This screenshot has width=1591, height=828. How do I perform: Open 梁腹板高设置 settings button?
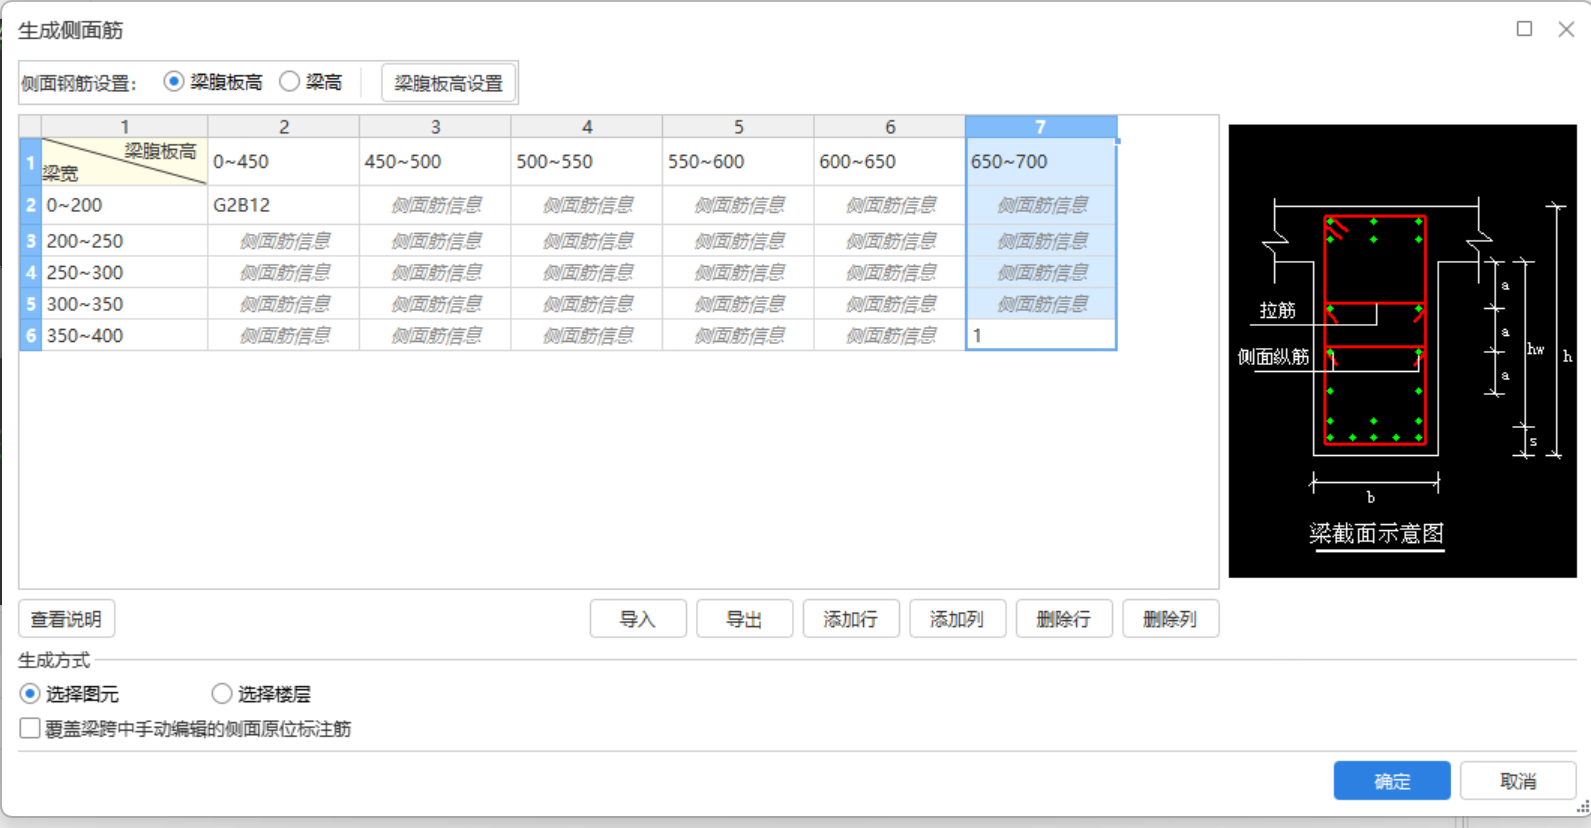coord(448,83)
